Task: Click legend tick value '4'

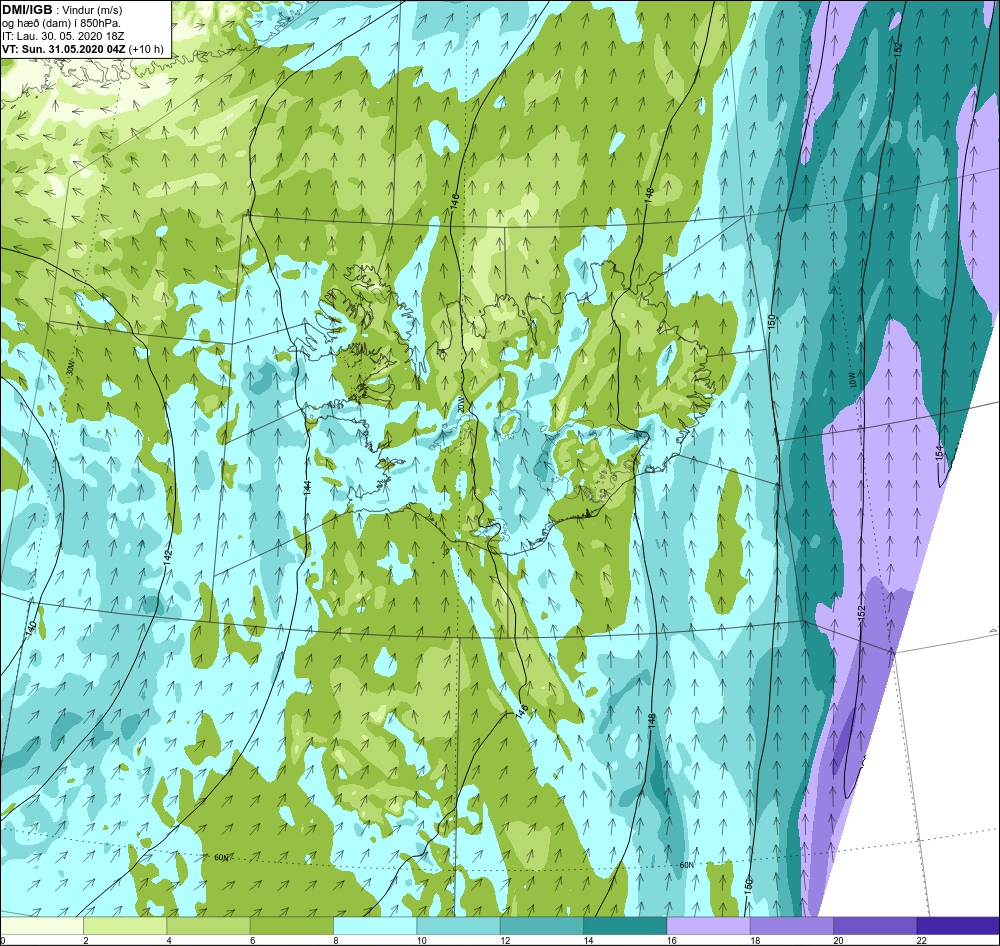Action: pos(168,940)
